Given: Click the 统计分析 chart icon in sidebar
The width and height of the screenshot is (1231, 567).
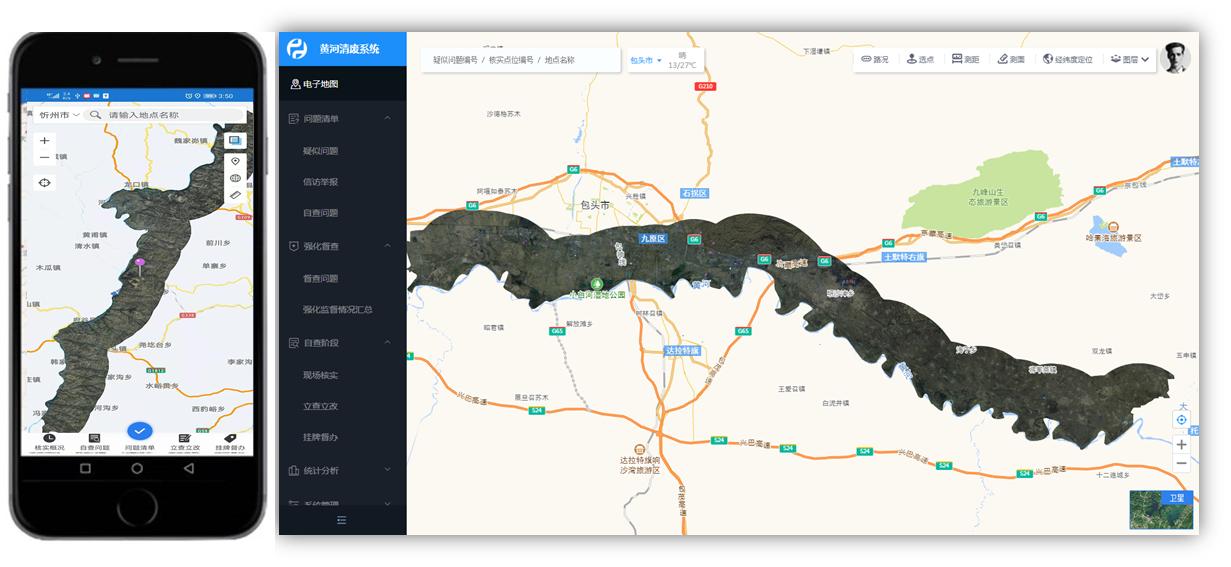Looking at the screenshot, I should tap(293, 470).
